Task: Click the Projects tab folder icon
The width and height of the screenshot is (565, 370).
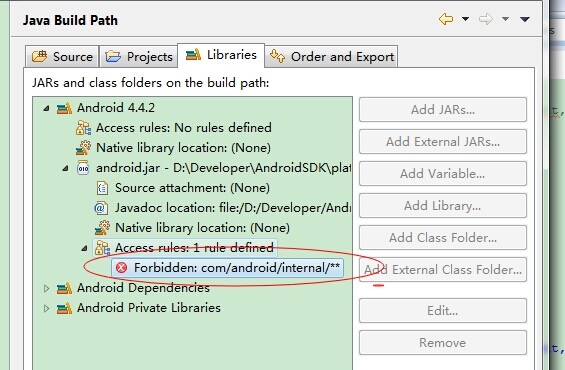Action: click(113, 57)
